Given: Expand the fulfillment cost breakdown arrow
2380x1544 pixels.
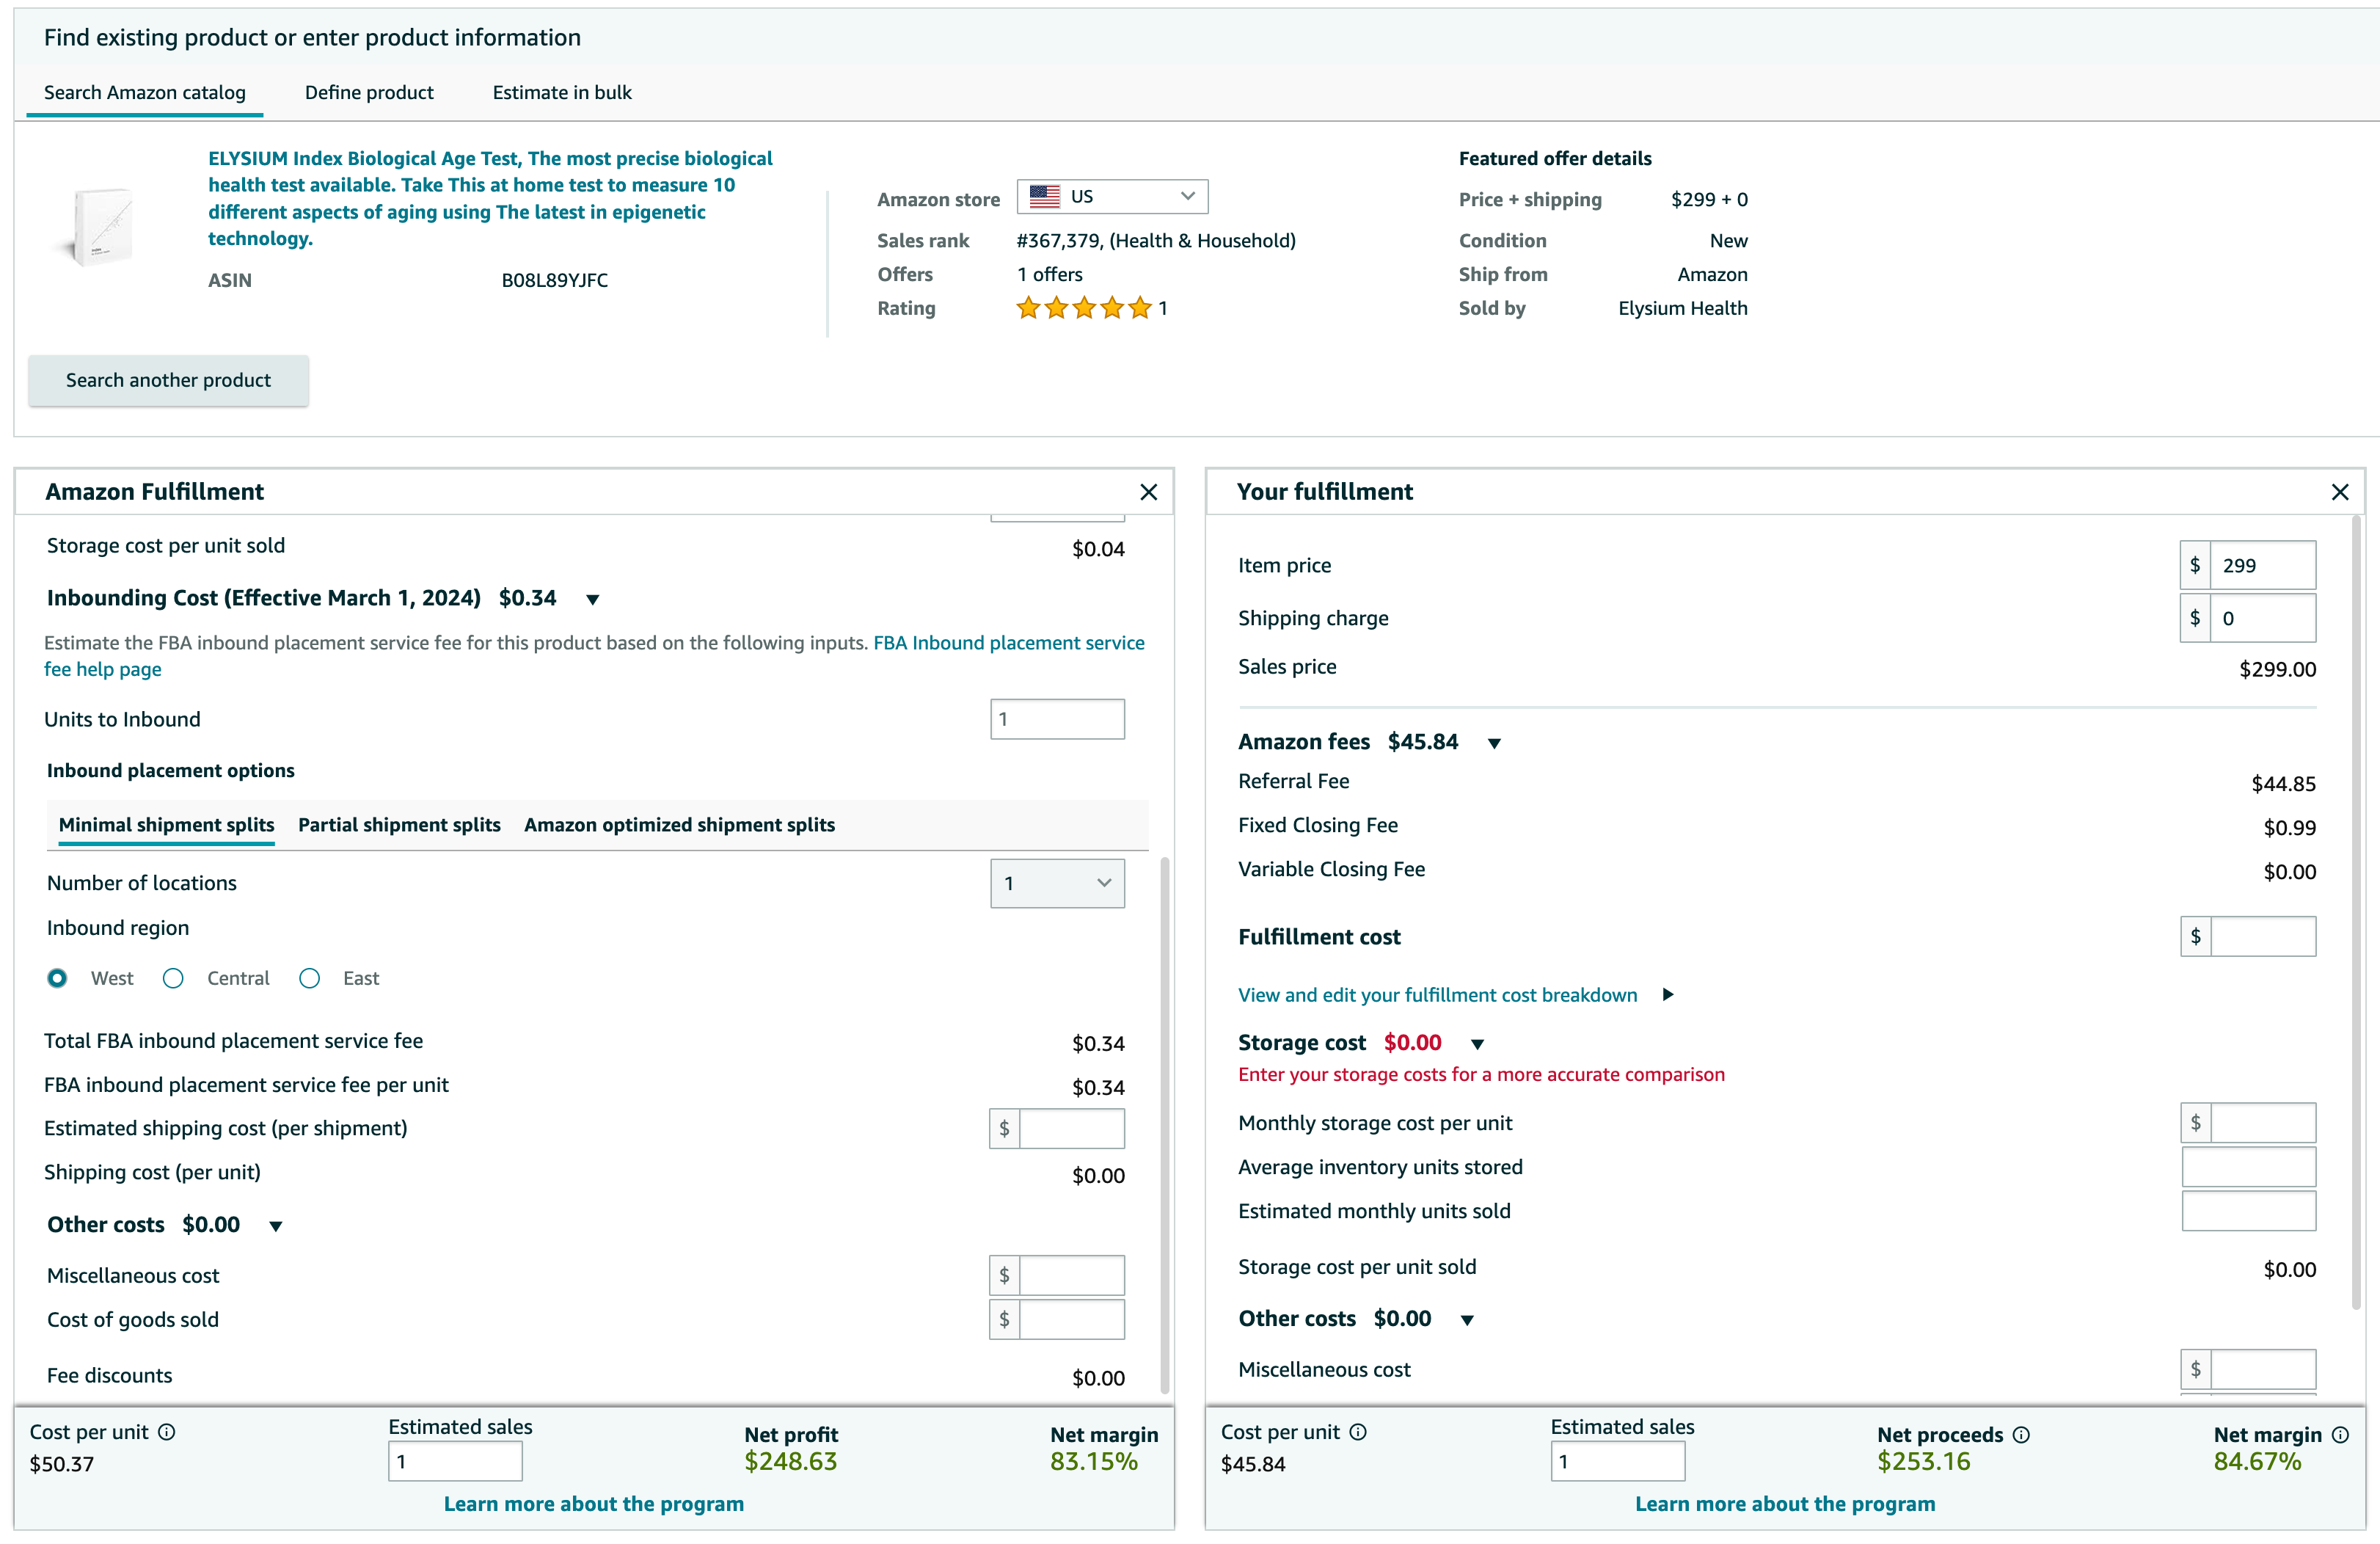Looking at the screenshot, I should [1667, 994].
